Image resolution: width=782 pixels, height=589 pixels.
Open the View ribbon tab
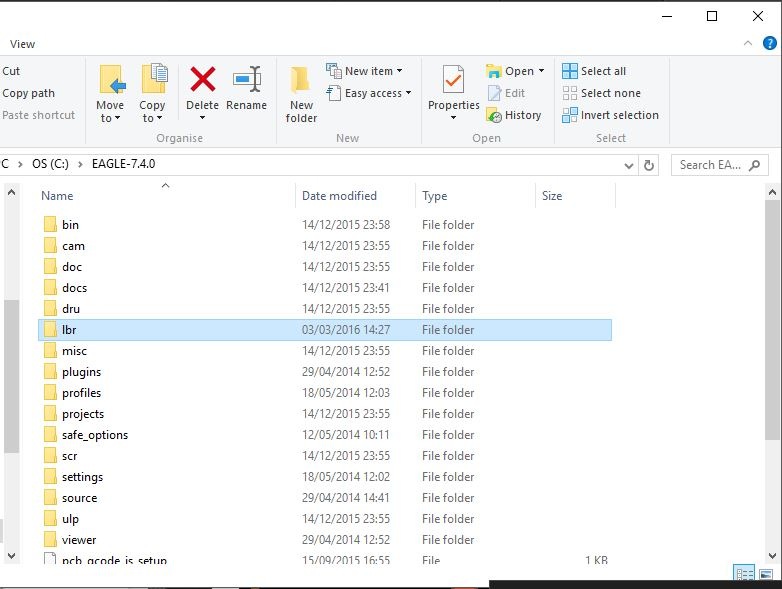point(22,44)
